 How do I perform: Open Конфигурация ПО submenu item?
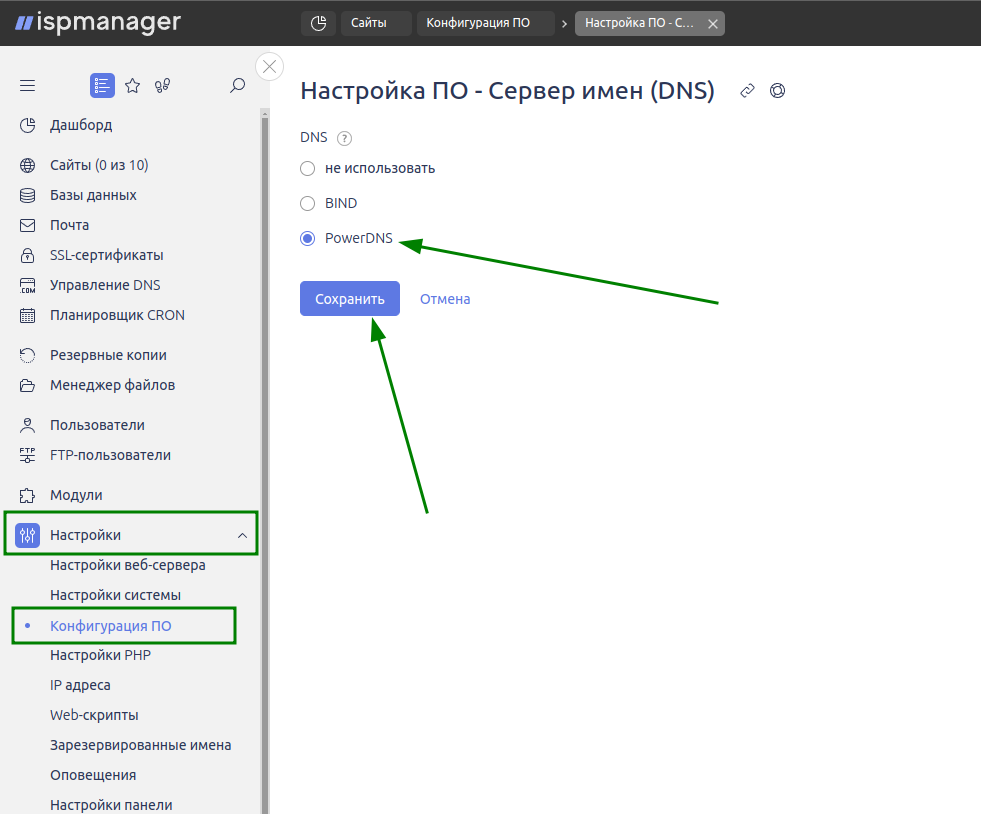111,626
